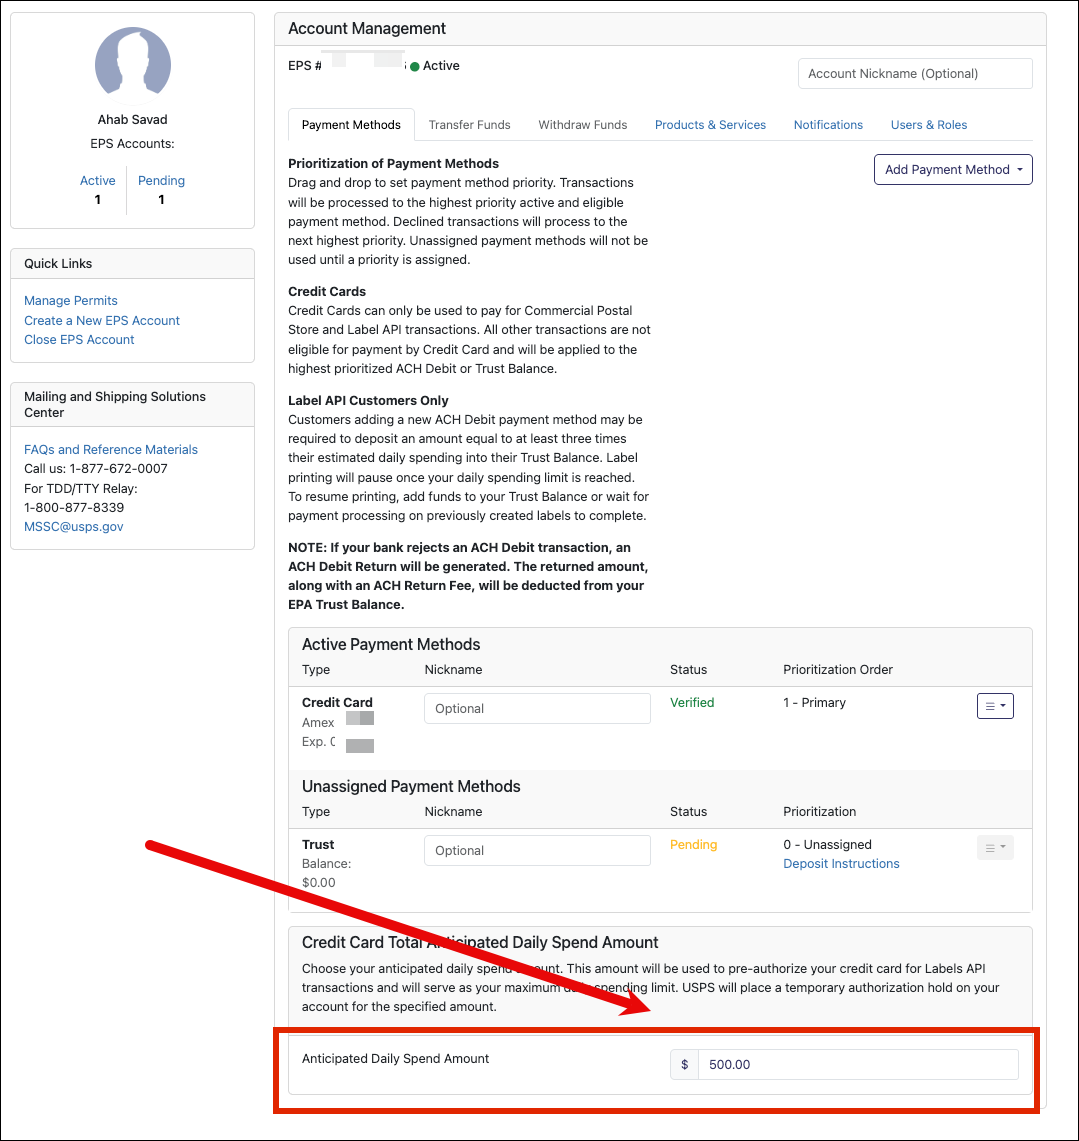1079x1141 pixels.
Task: View Deposit Instructions for Trust account
Action: (x=841, y=864)
